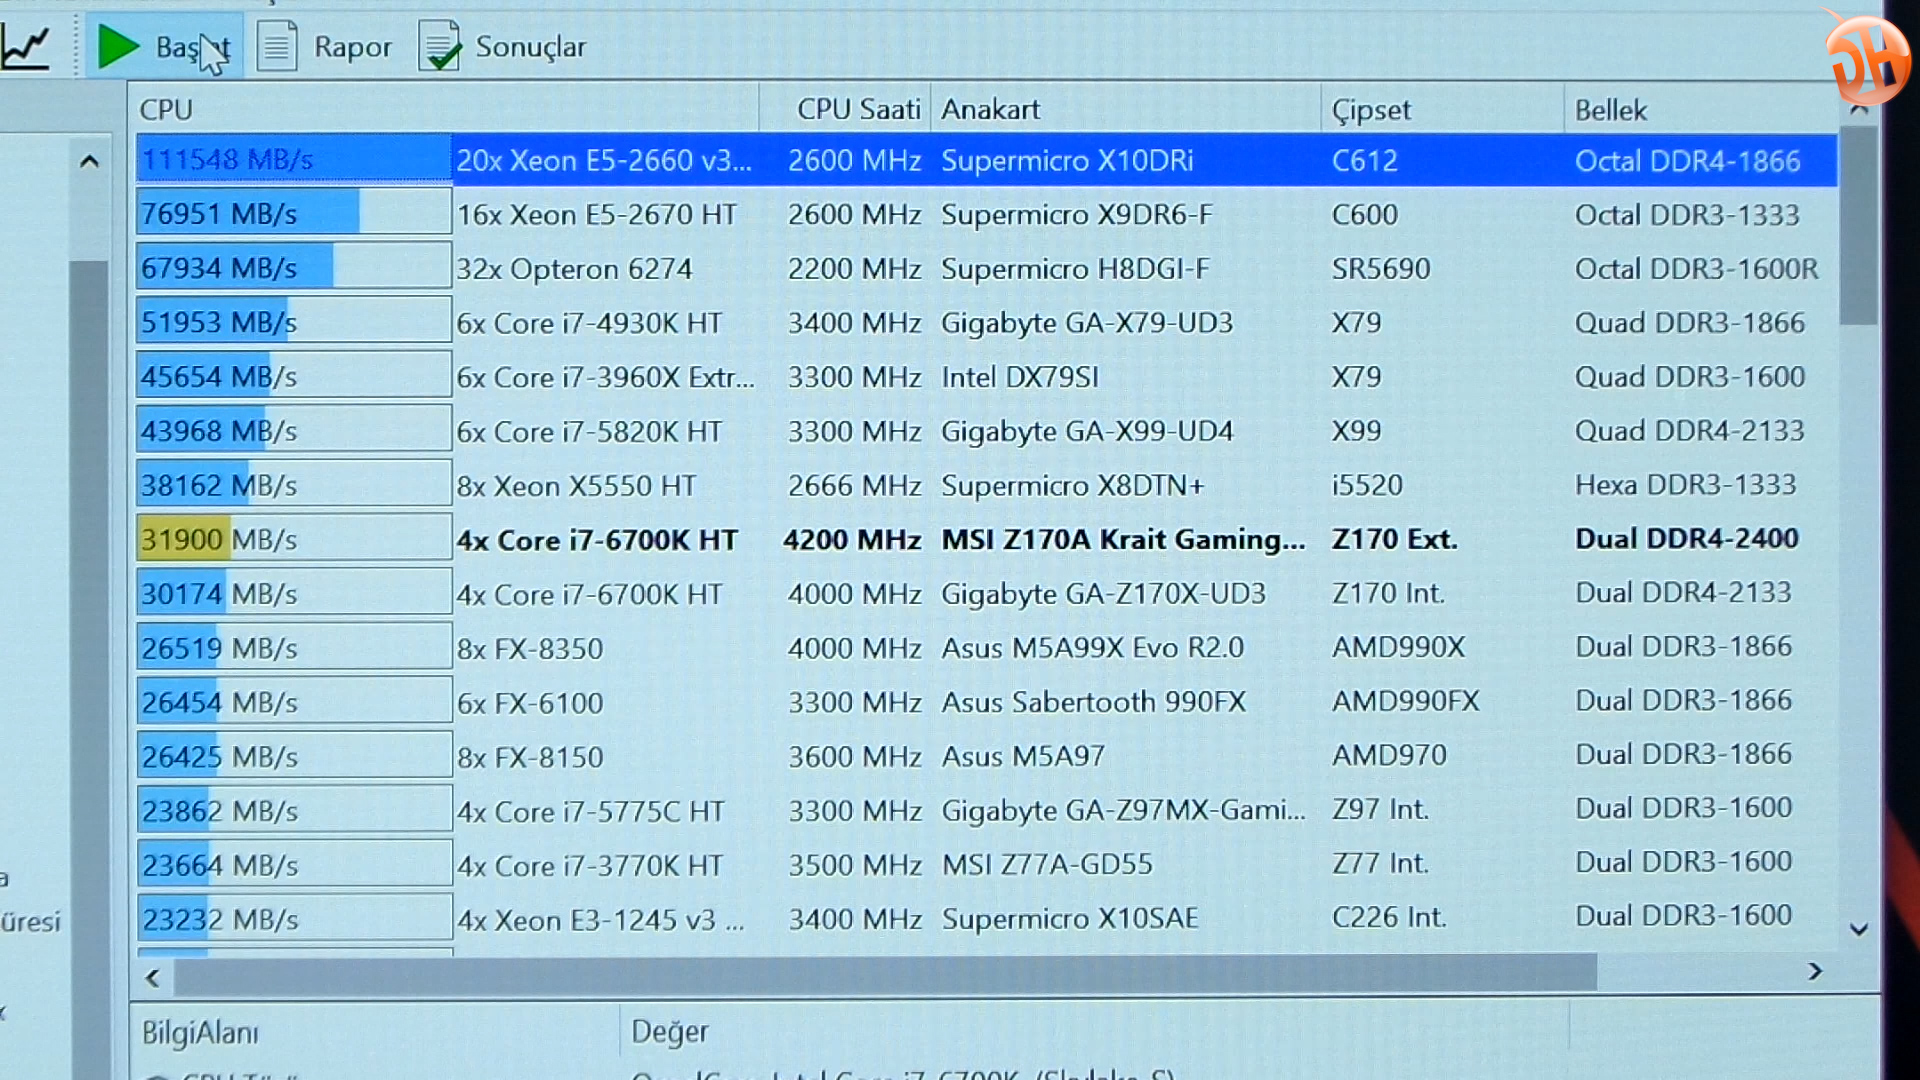Open the Rapor report icon

pyautogui.click(x=276, y=46)
